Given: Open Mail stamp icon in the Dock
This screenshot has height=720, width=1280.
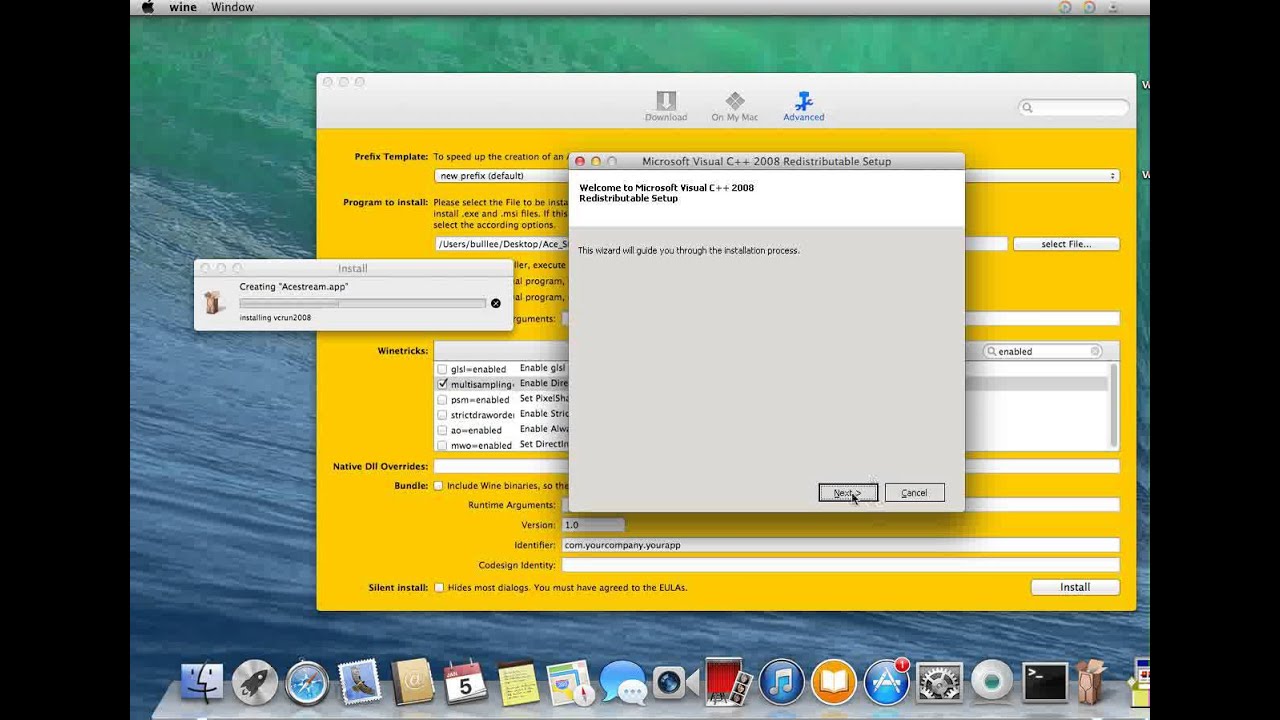Looking at the screenshot, I should click(359, 681).
